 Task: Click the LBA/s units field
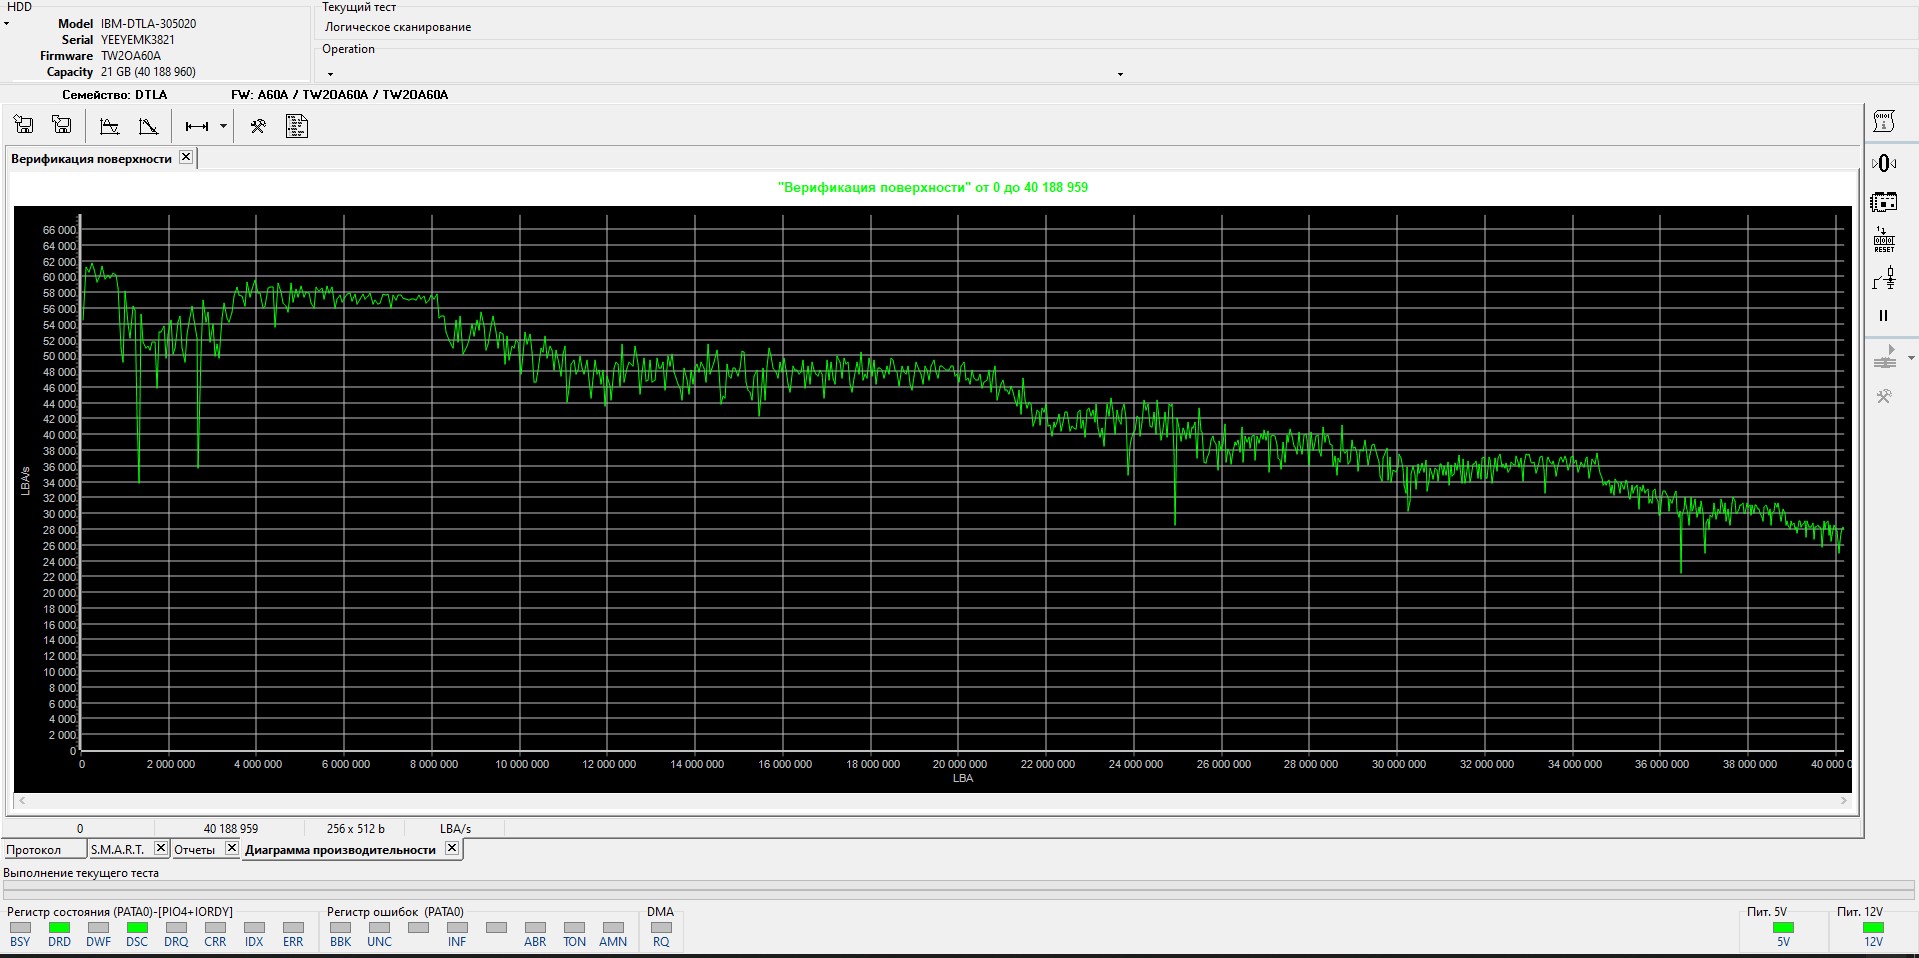pyautogui.click(x=455, y=829)
